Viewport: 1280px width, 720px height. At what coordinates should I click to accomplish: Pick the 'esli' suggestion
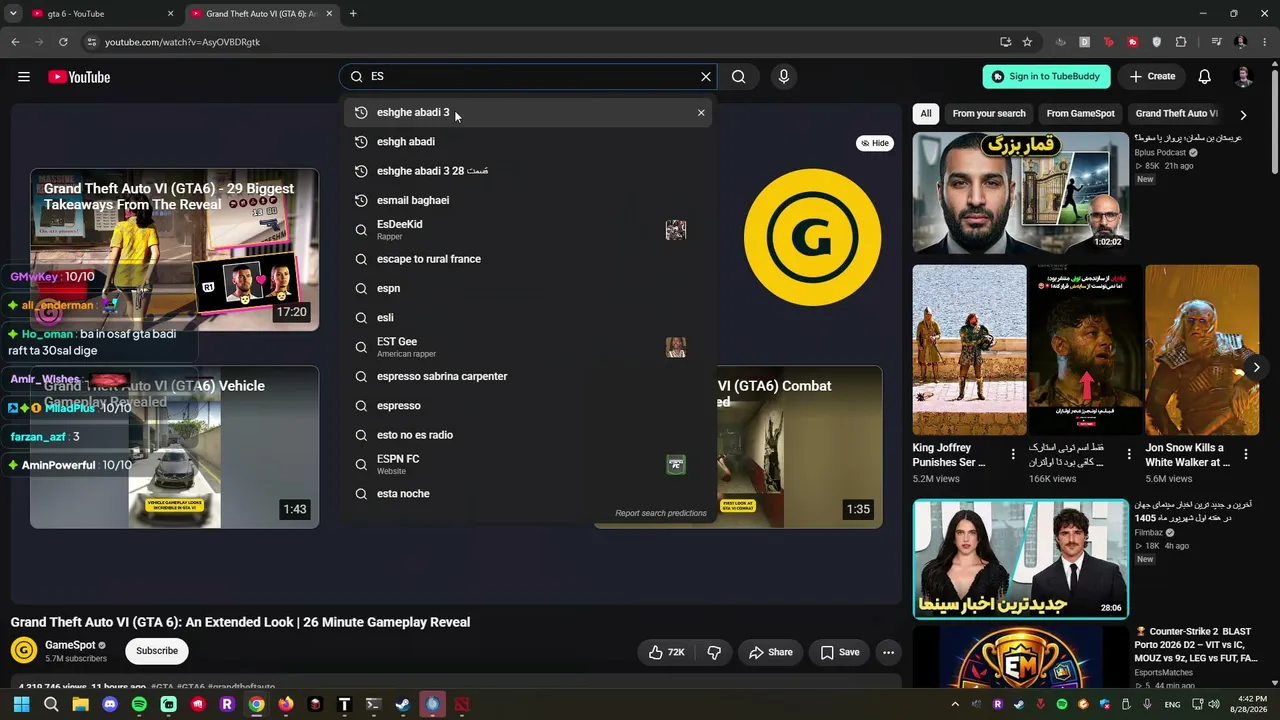coord(528,318)
